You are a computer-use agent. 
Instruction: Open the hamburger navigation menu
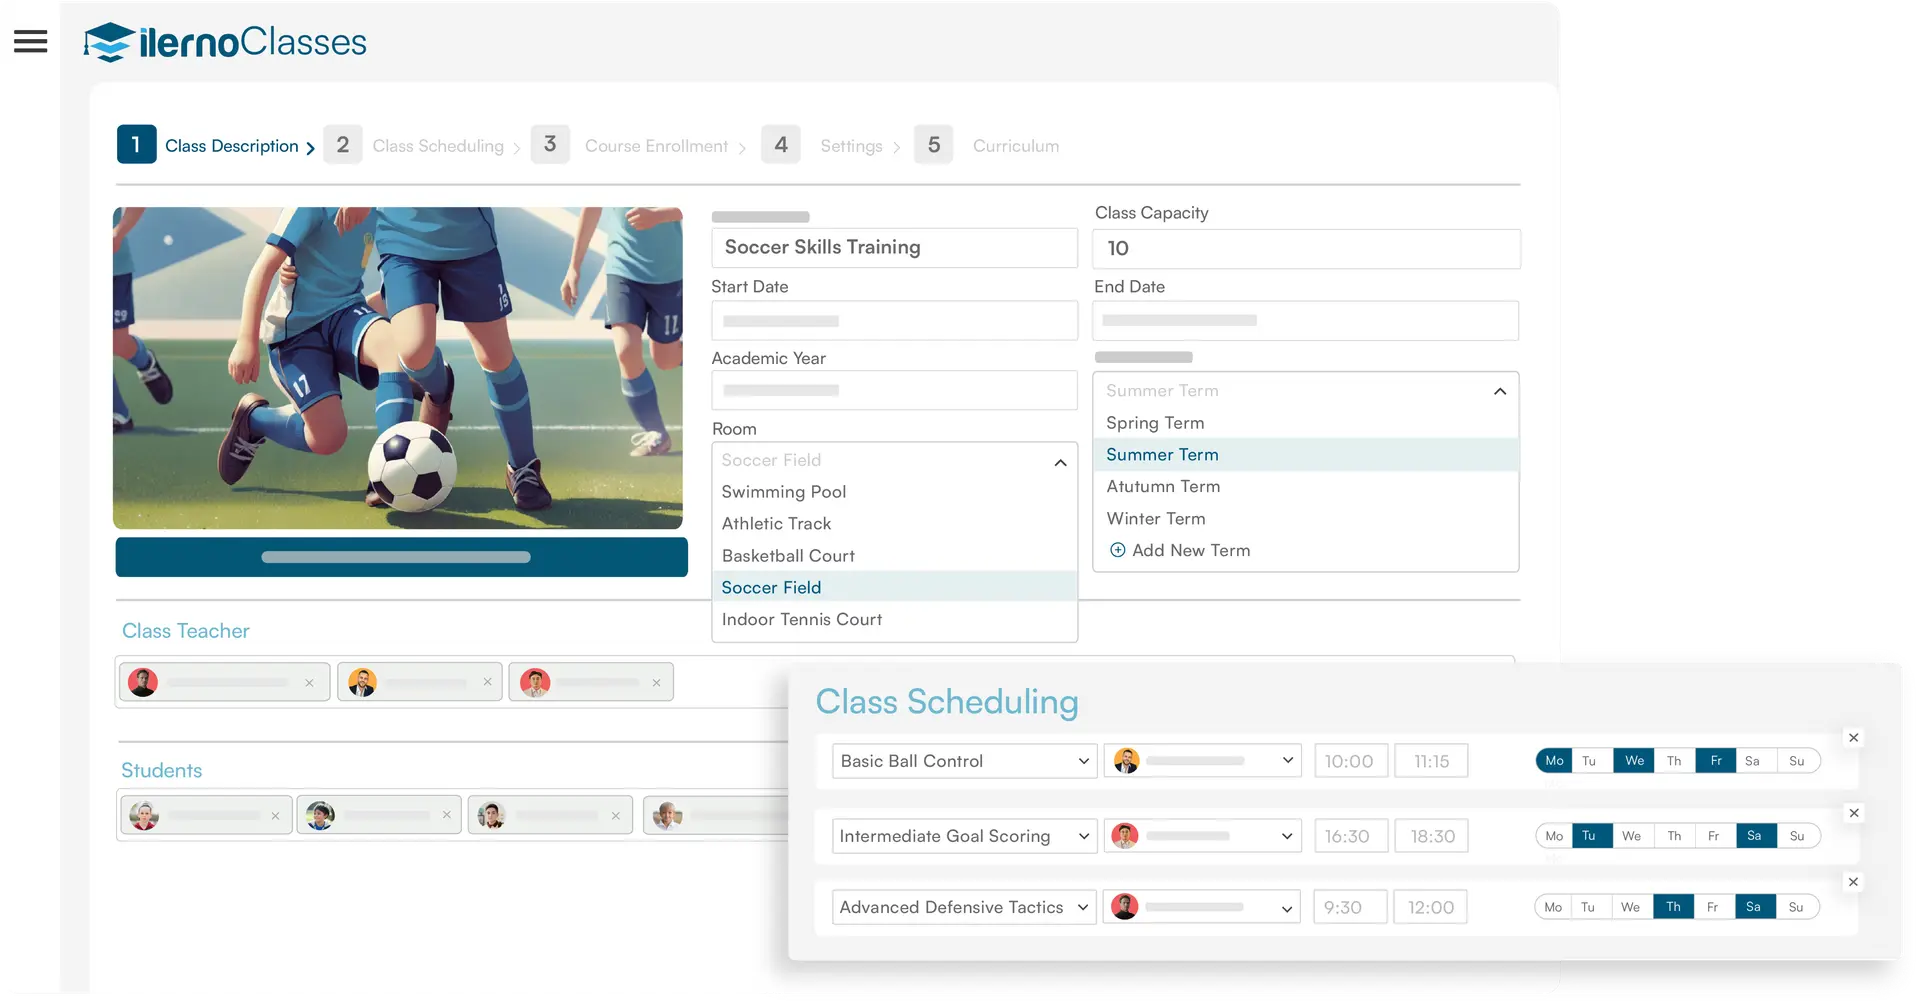30,41
